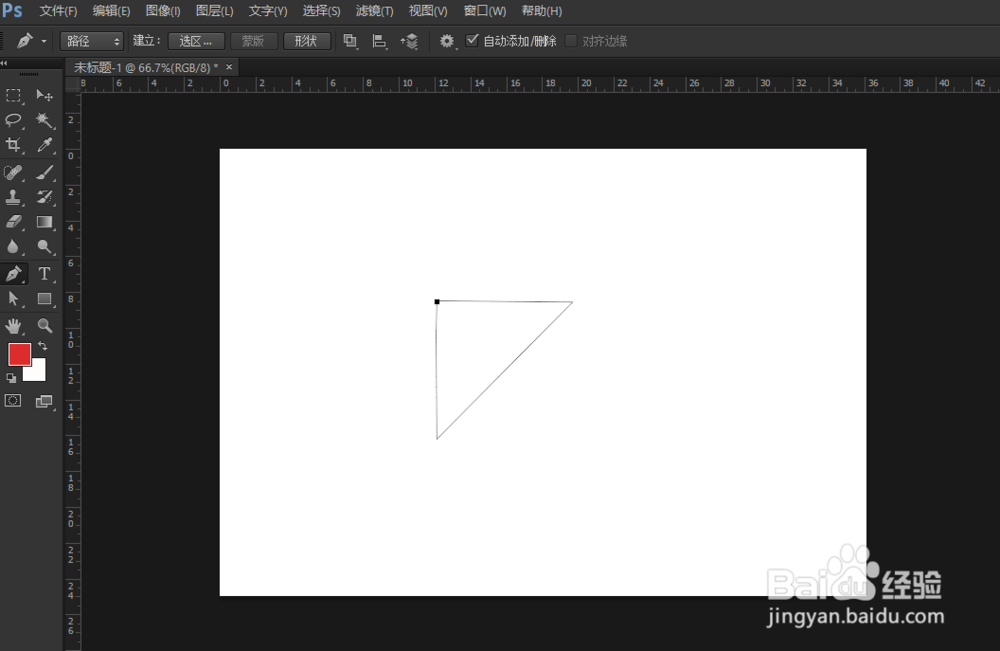Open the 文件(F) menu
1000x651 pixels.
tap(58, 11)
